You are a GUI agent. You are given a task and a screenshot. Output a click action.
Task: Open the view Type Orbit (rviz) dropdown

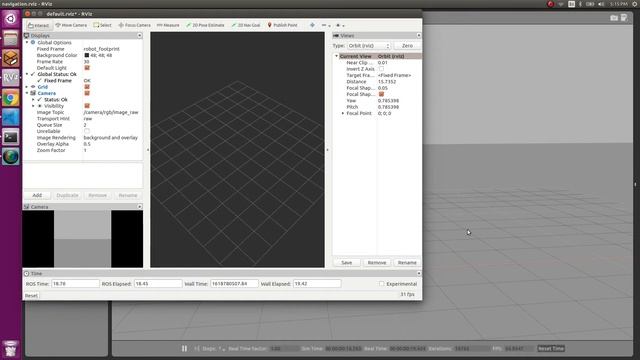tap(369, 46)
